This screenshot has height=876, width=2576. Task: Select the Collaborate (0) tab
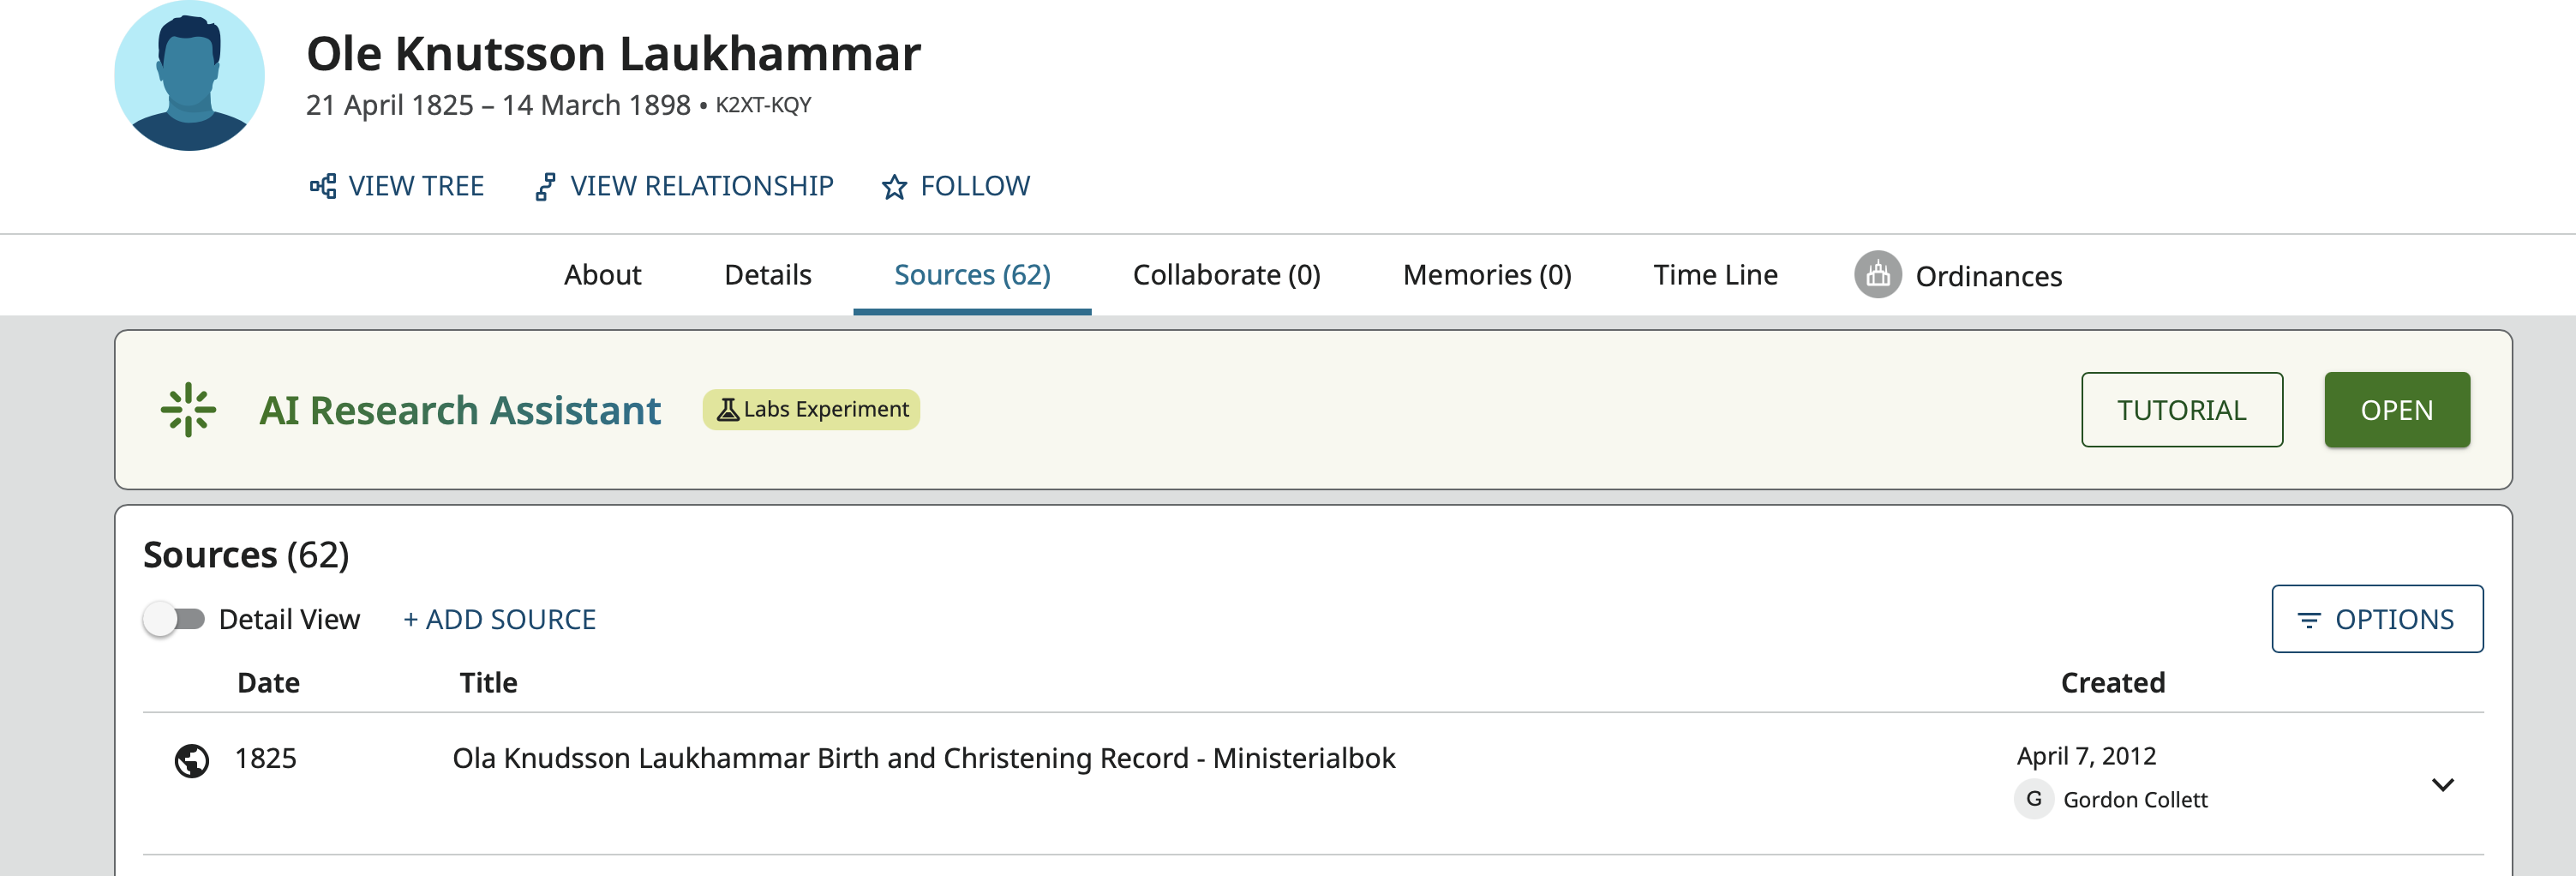coord(1226,275)
